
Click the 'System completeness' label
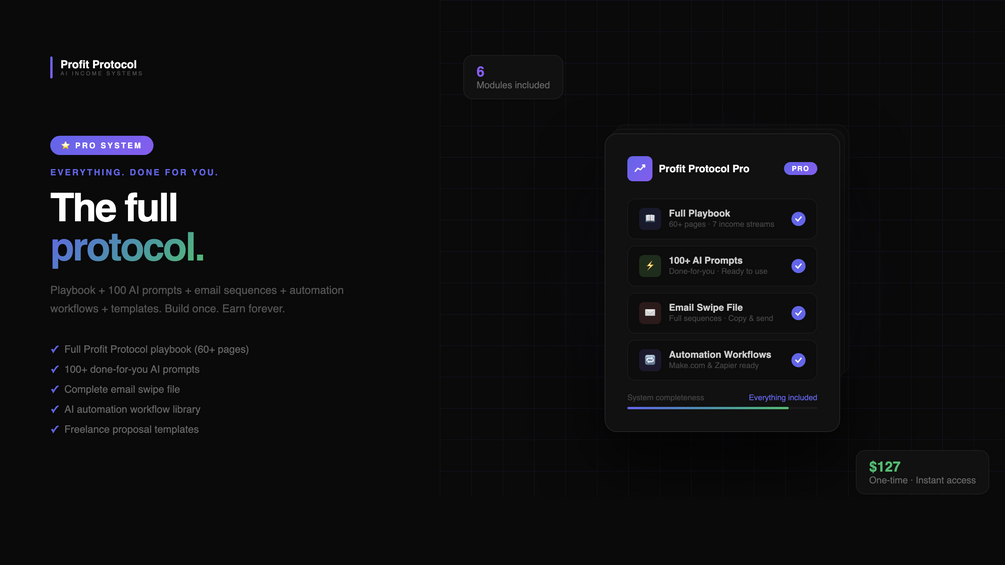[x=665, y=398]
